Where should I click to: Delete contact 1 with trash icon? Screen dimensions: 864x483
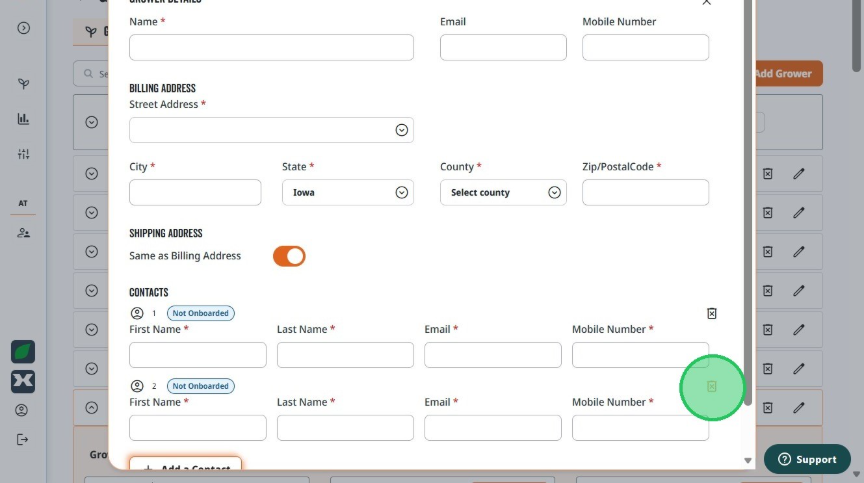point(711,313)
